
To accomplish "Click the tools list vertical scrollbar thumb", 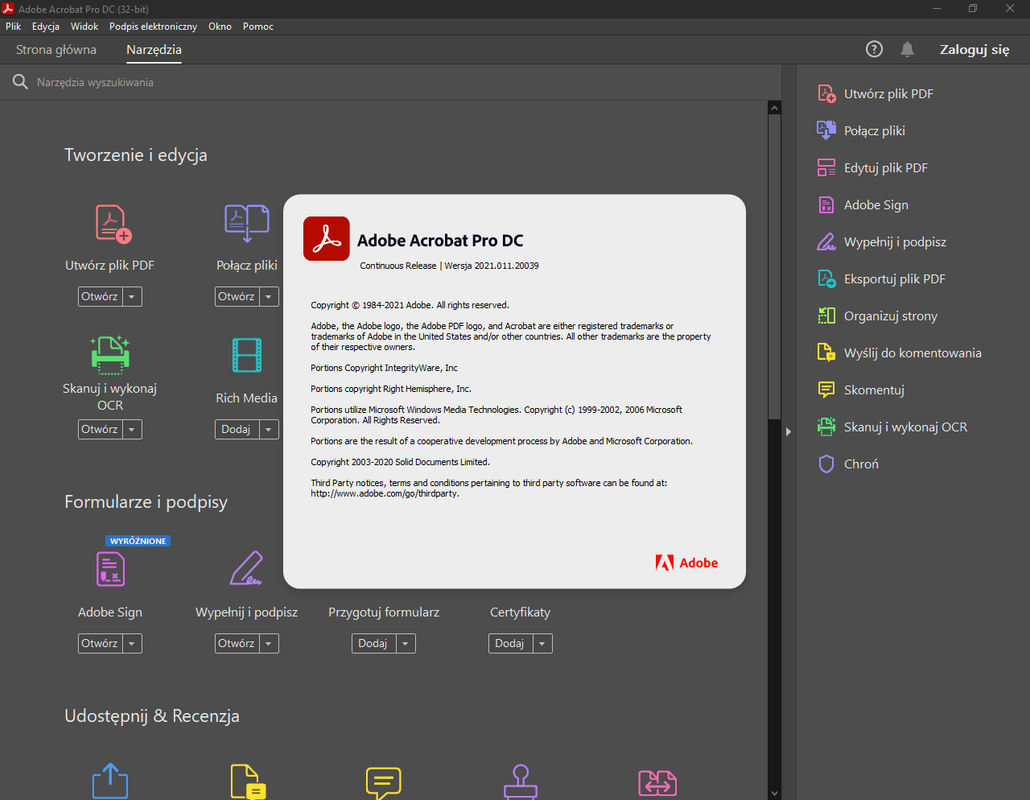I will point(774,267).
